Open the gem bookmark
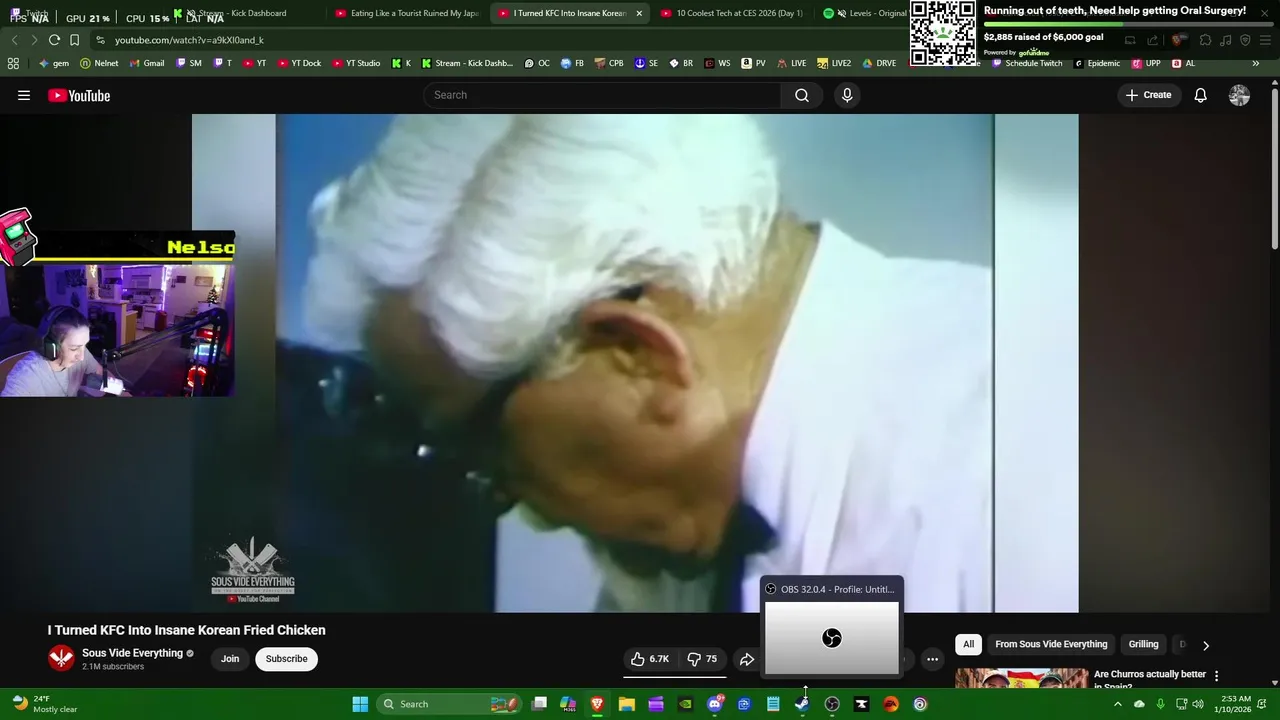This screenshot has height=720, width=1280. tap(54, 63)
